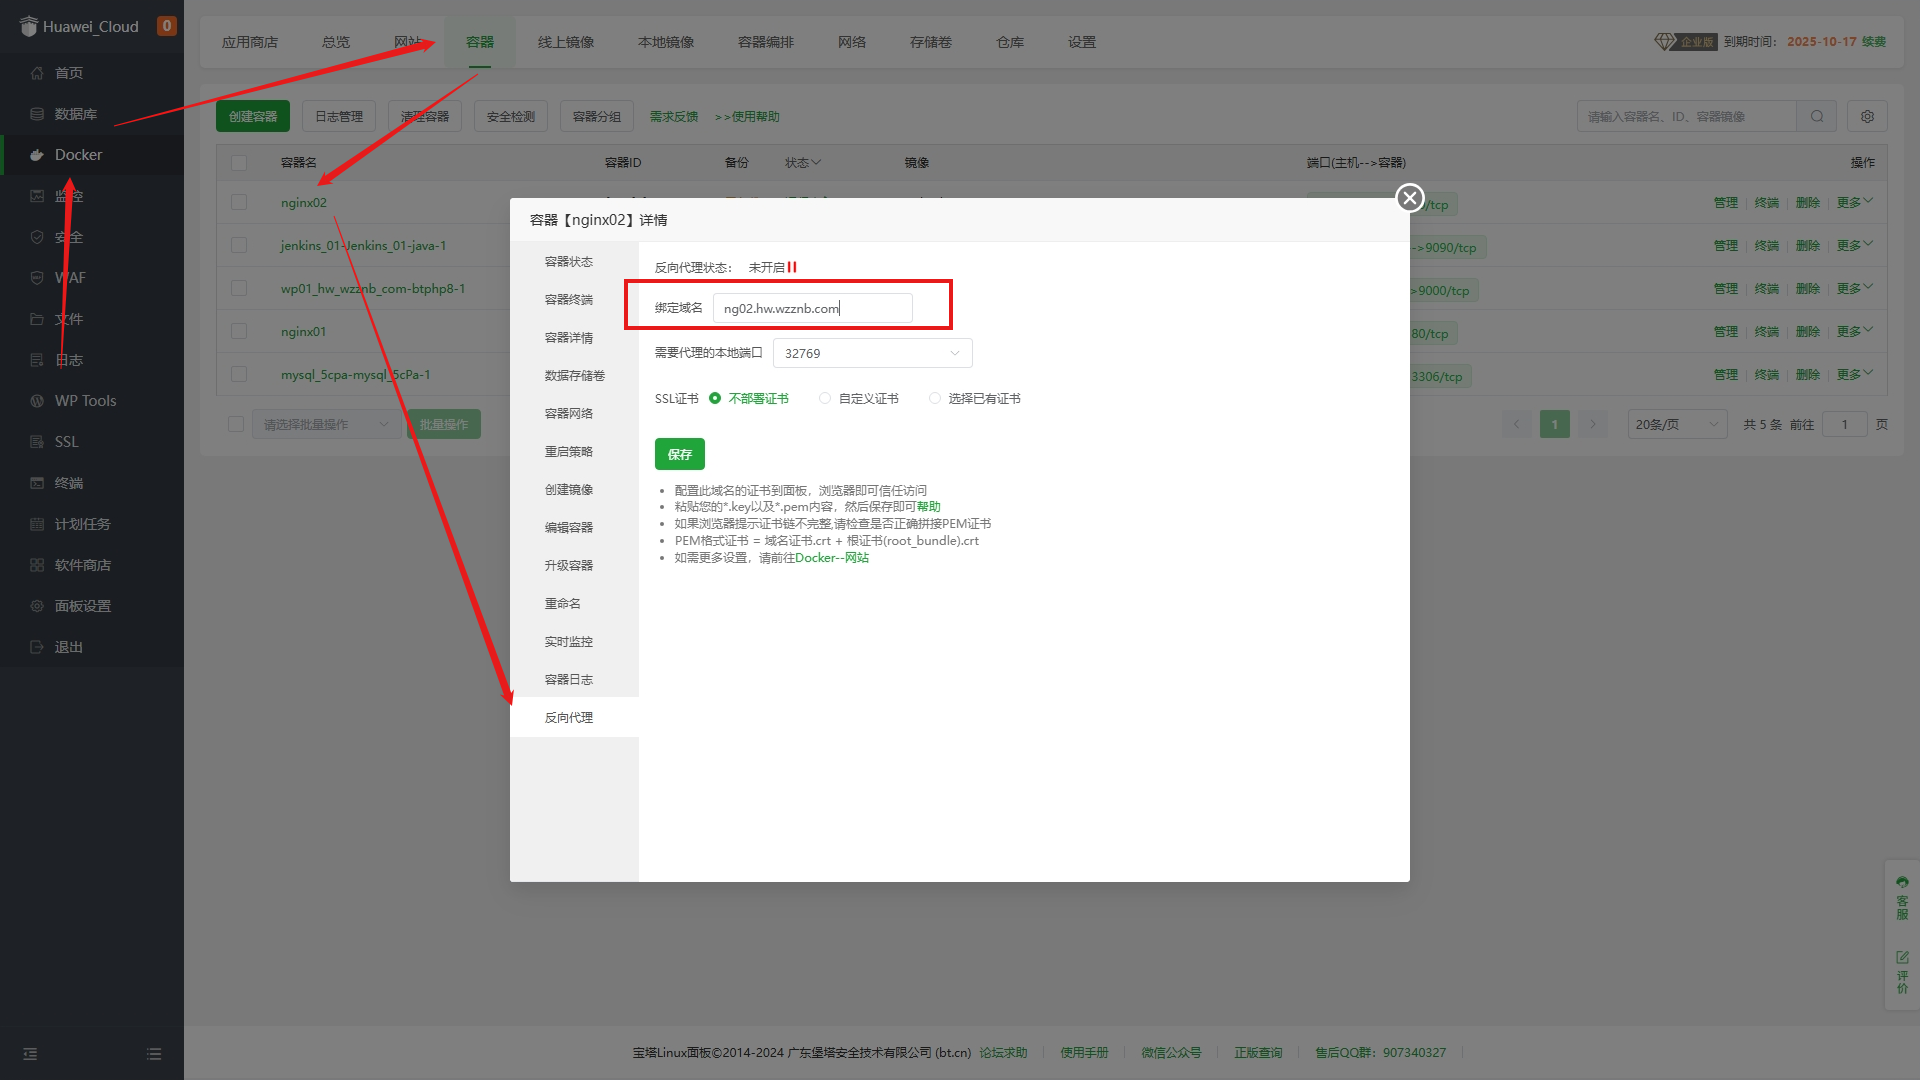Go to next page arrow in pagination
The image size is (1920, 1080).
pyautogui.click(x=1593, y=424)
